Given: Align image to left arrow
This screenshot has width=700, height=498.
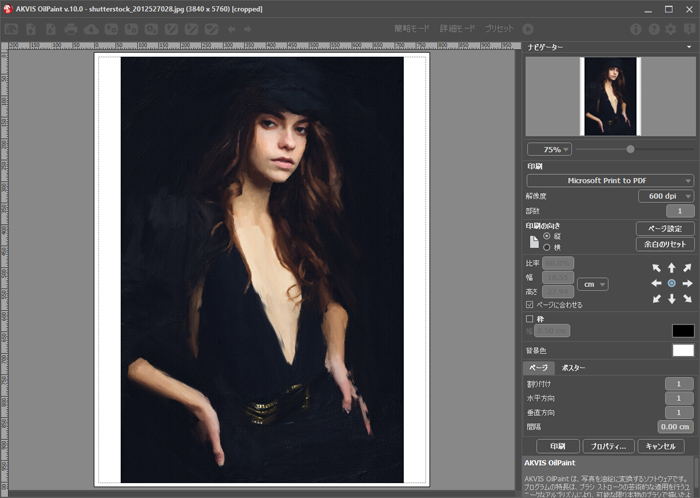Looking at the screenshot, I should tap(656, 283).
